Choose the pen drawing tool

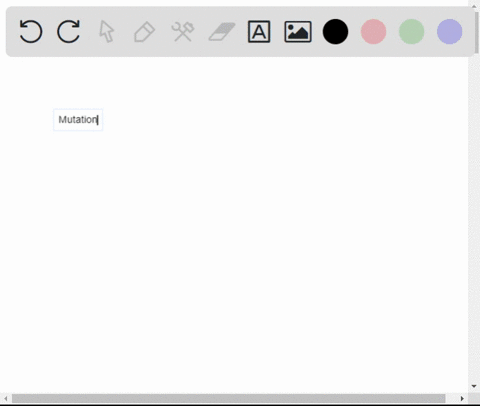(144, 32)
